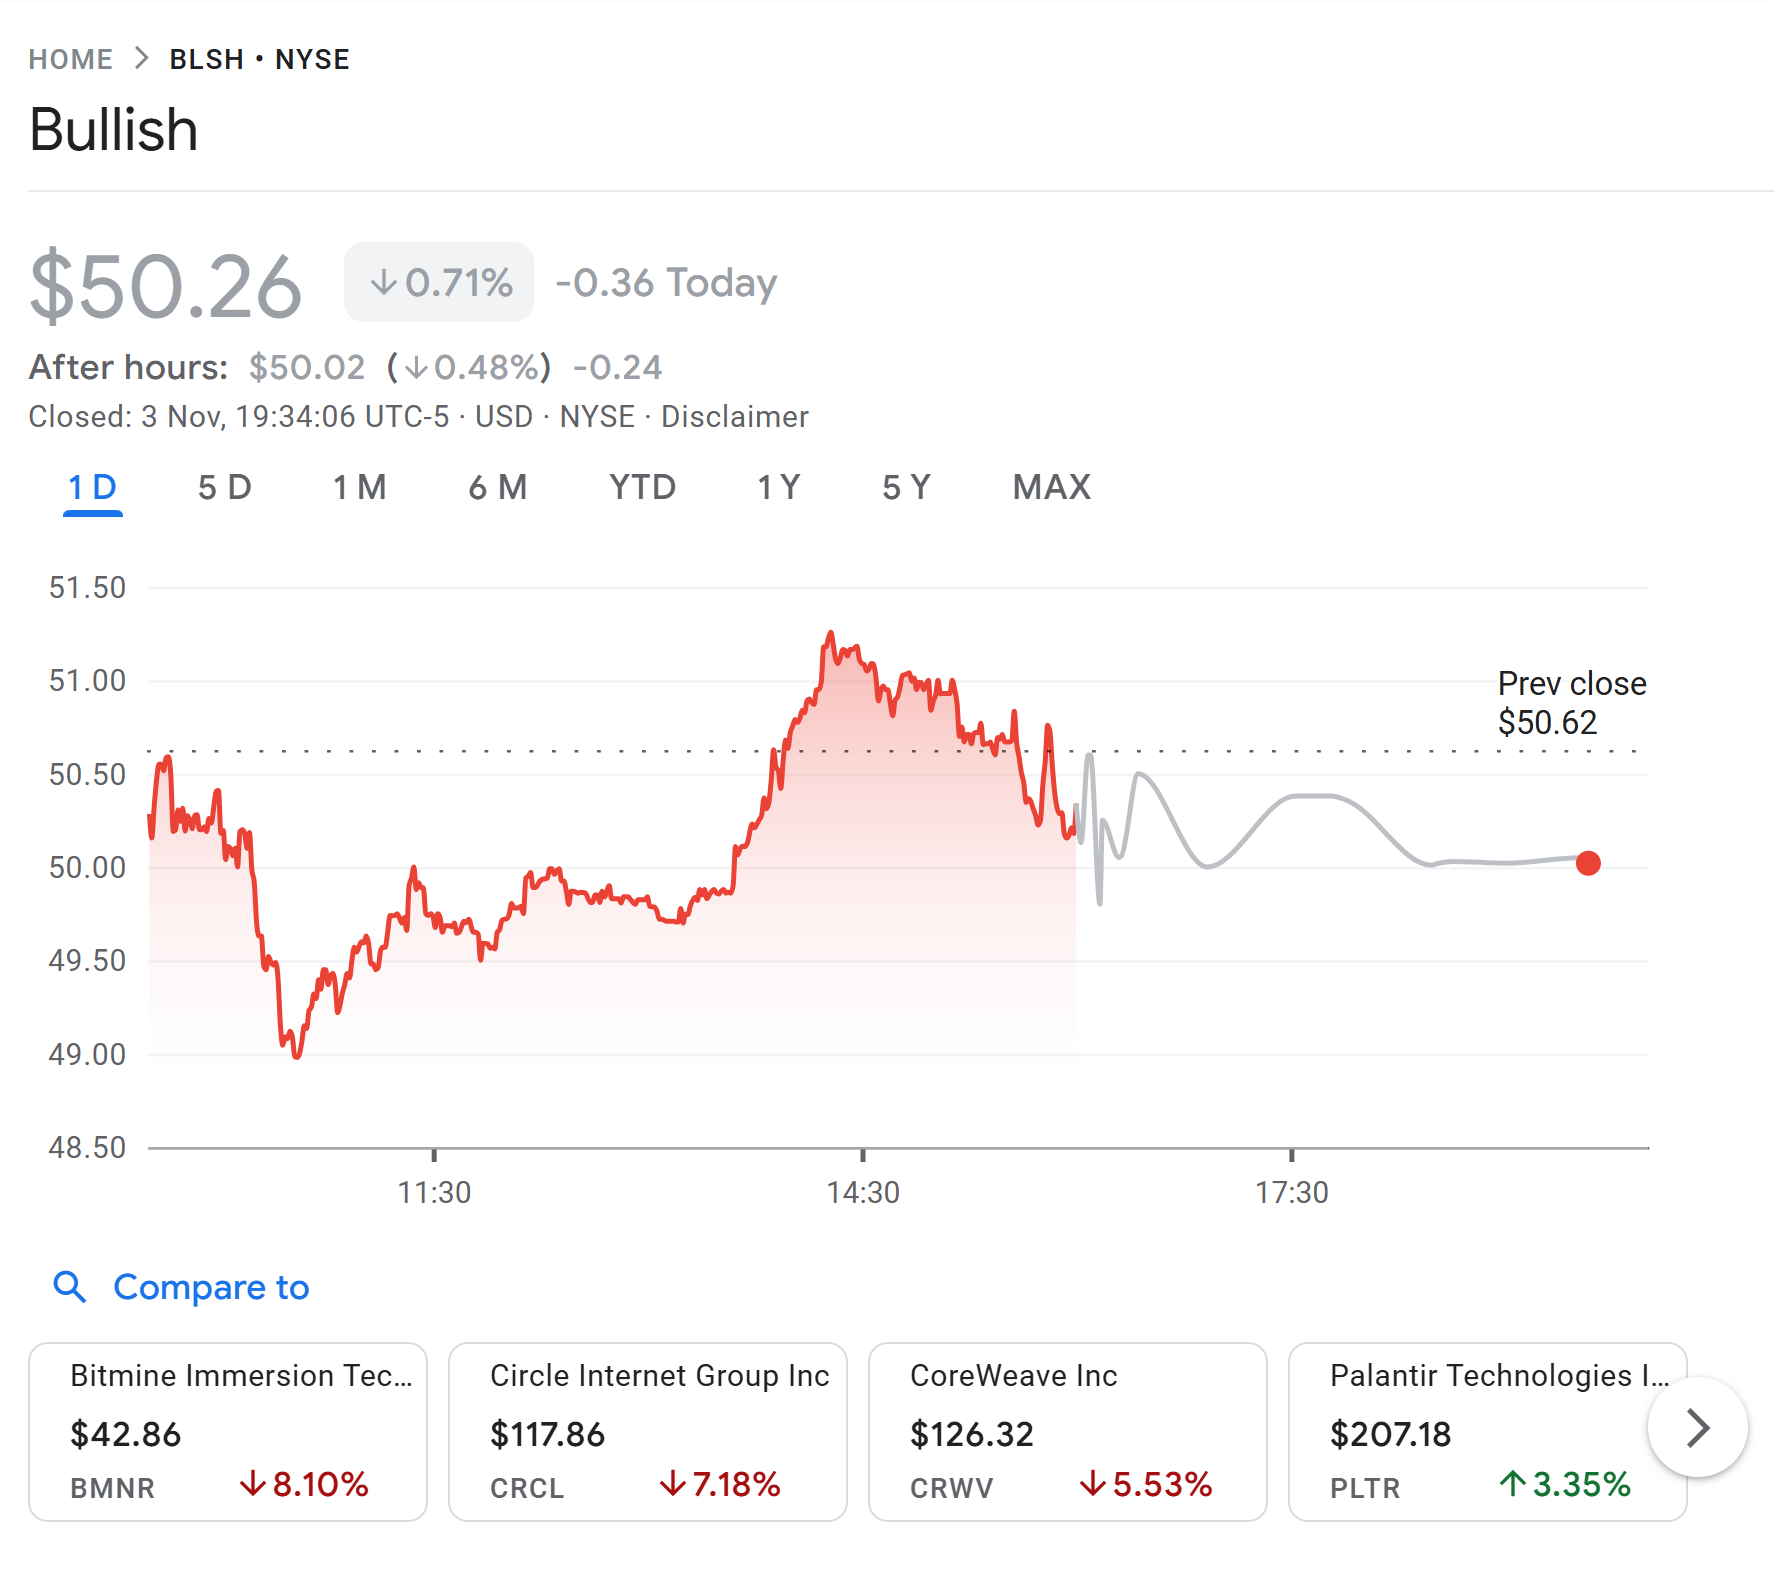Switch chart to 1 Y view
1774x1574 pixels.
coord(778,488)
